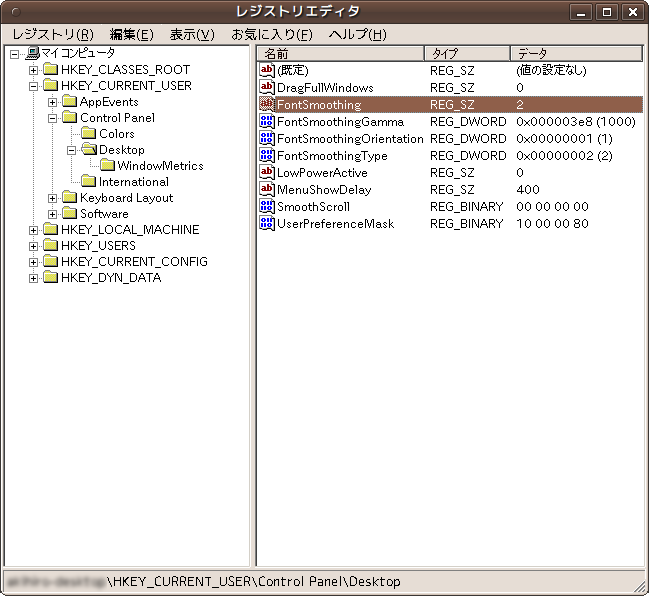Click the HKEY_USERS folder icon
This screenshot has height=596, width=649.
click(x=51, y=245)
